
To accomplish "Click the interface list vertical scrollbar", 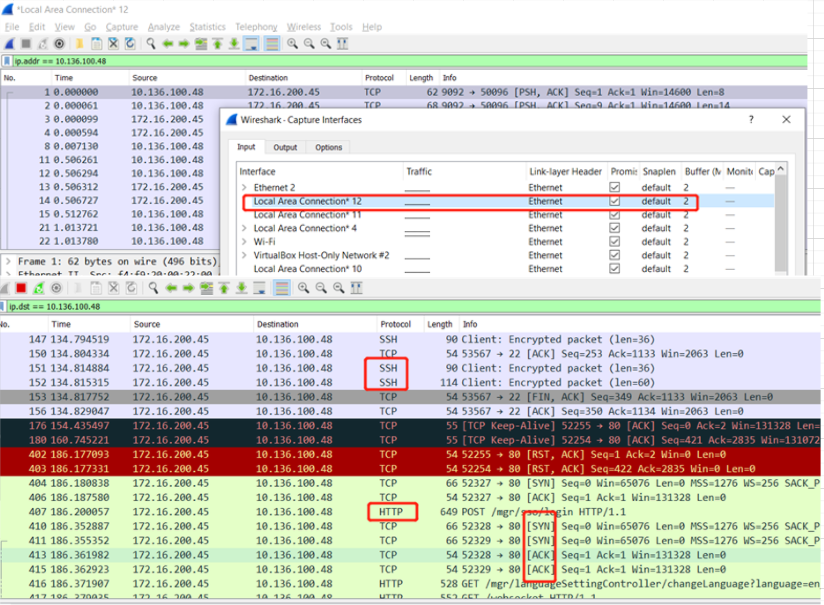I will coord(780,219).
